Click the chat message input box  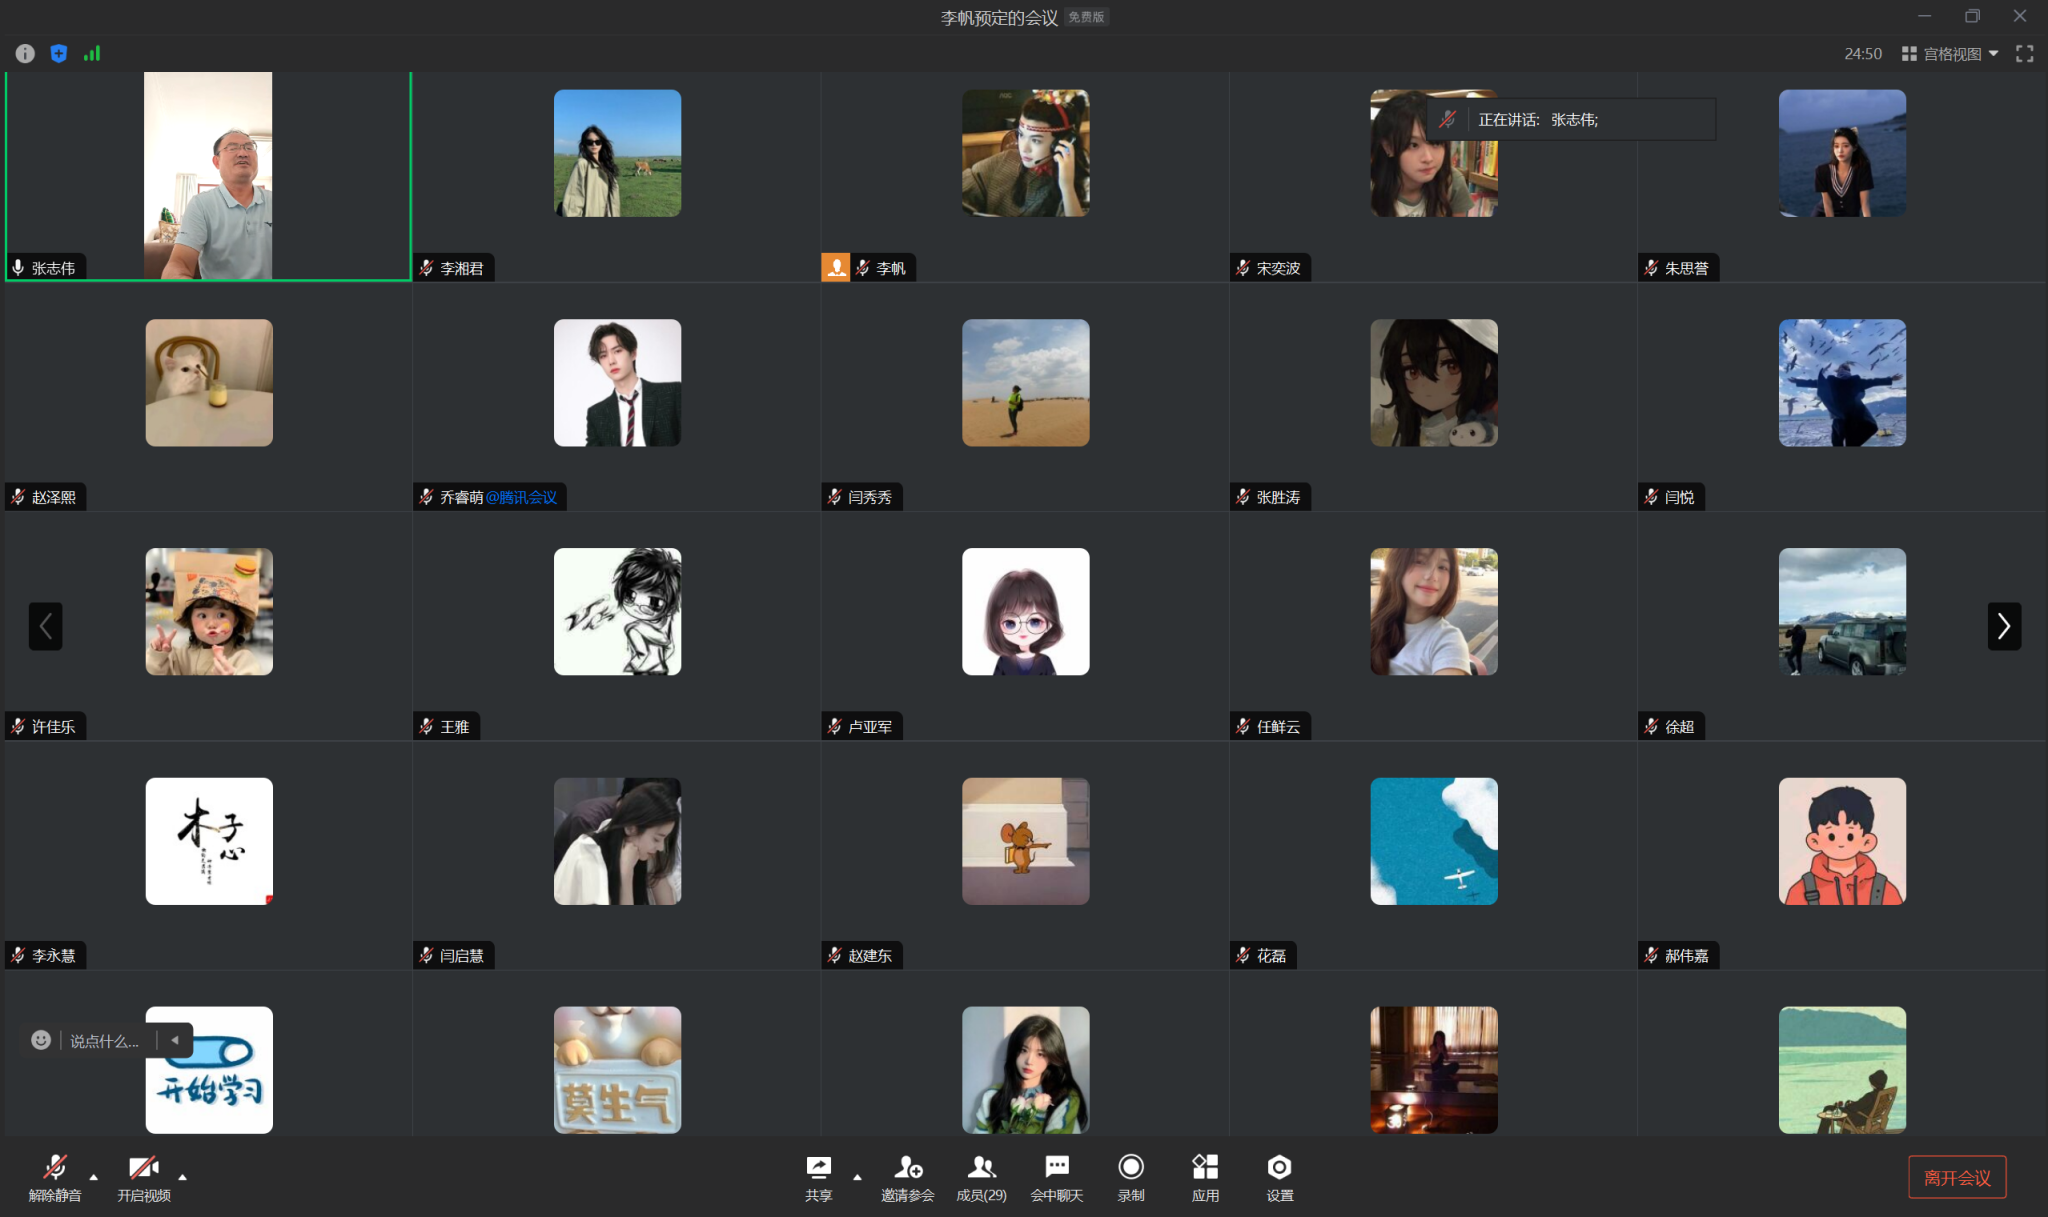(x=104, y=1041)
